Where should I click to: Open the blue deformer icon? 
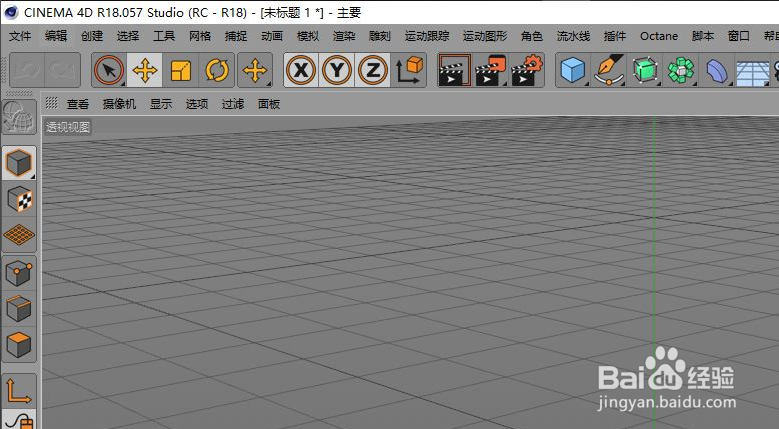click(x=717, y=70)
